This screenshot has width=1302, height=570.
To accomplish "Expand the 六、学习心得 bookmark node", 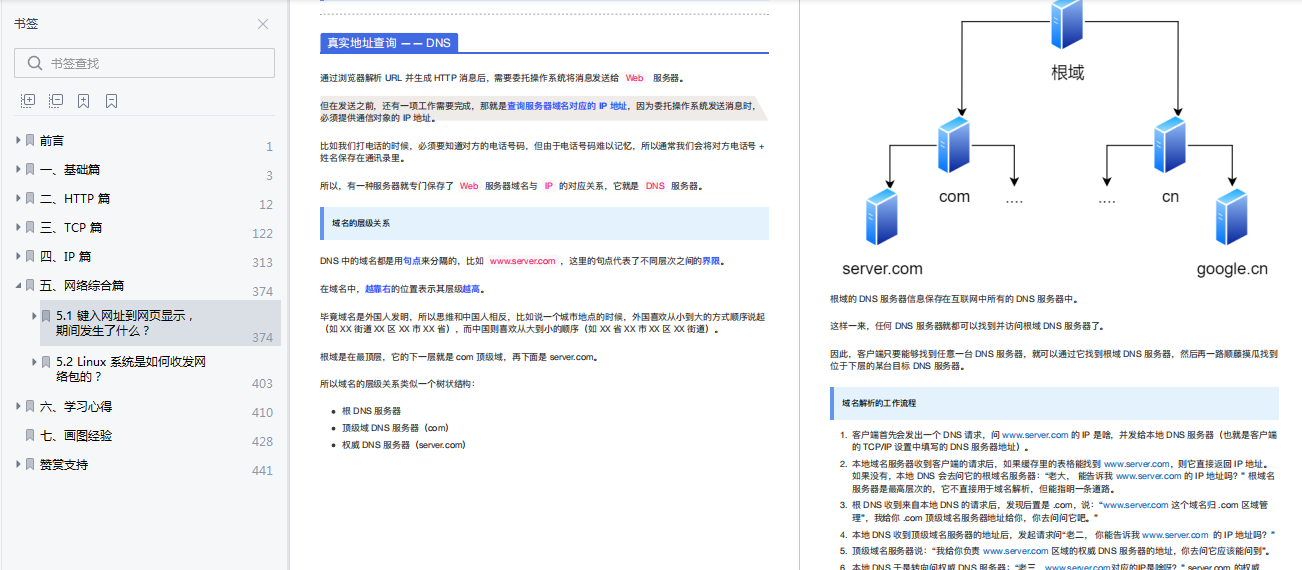I will click(18, 407).
